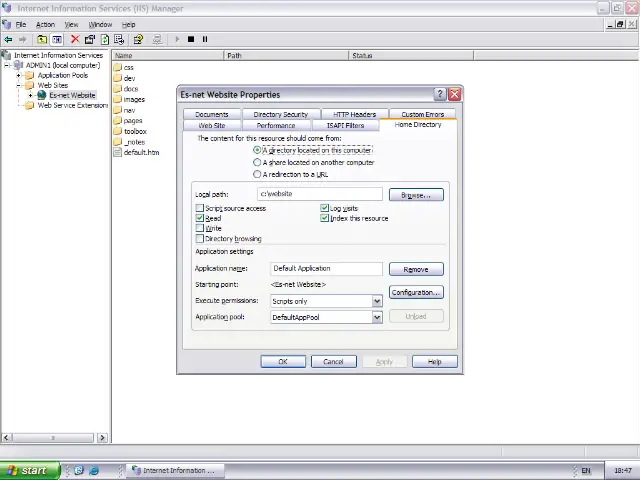This screenshot has width=640, height=480.
Task: Open the Application pool dropdown
Action: coord(377,317)
